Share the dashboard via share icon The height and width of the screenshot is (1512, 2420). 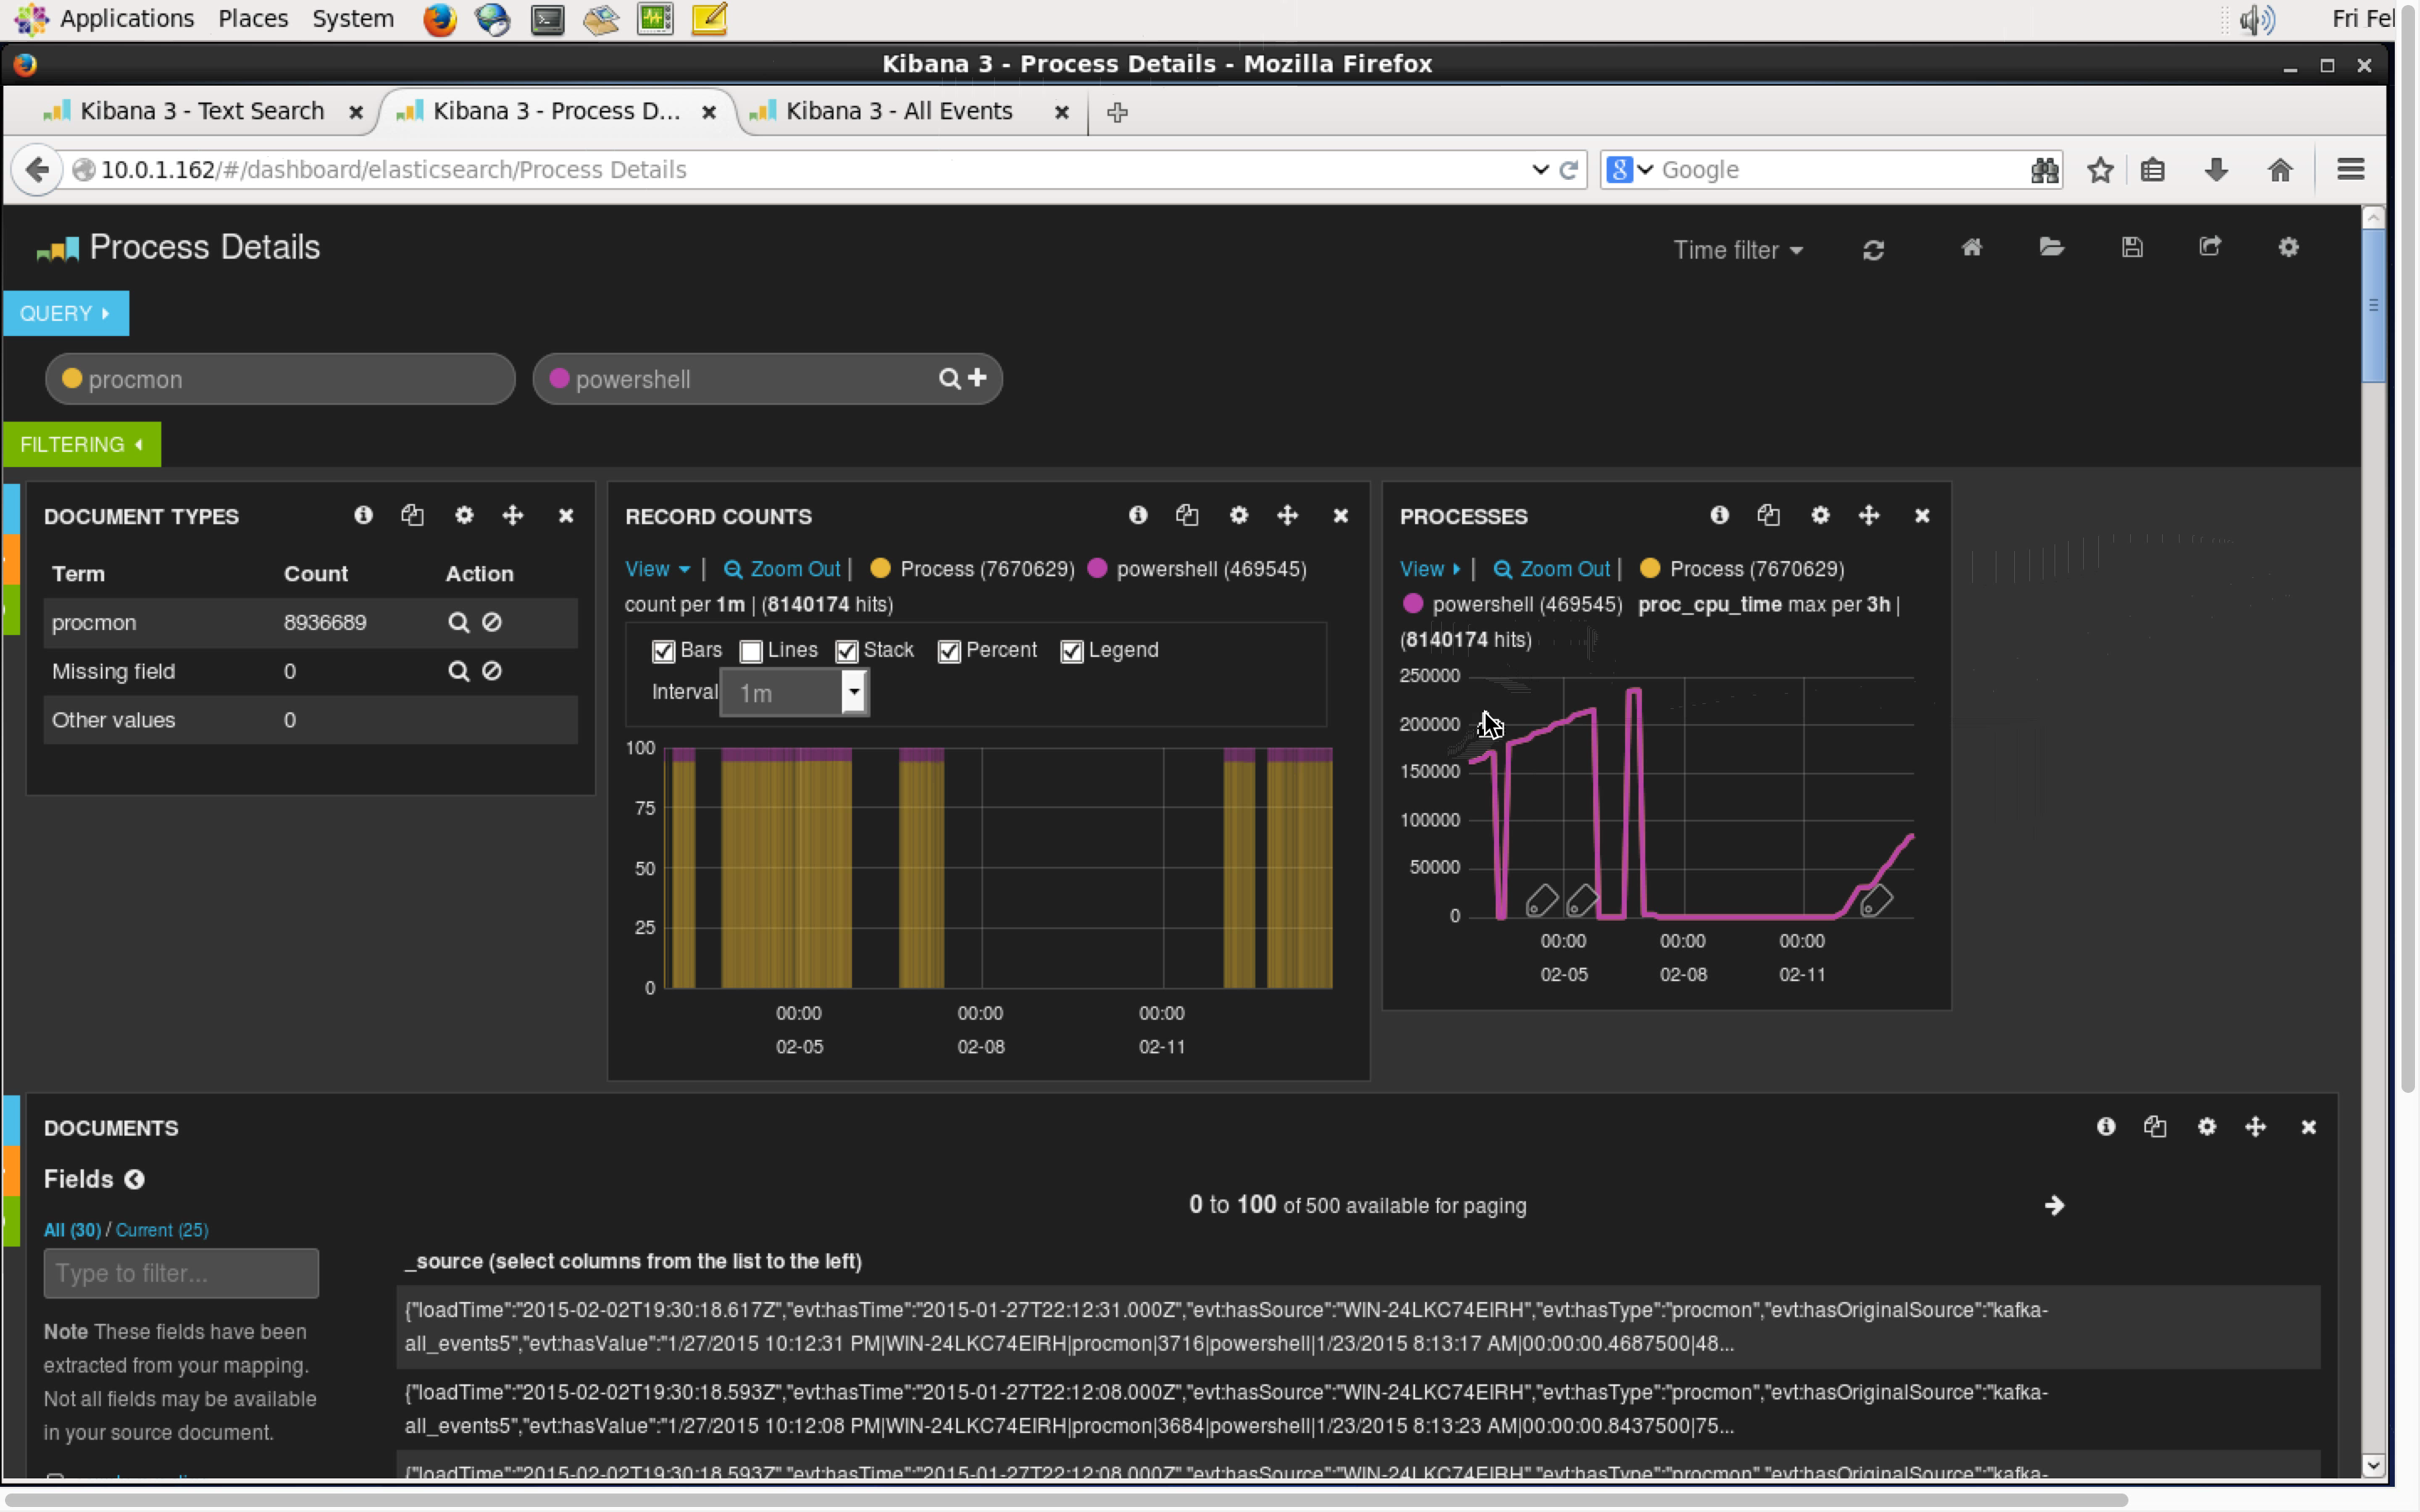click(x=2210, y=248)
